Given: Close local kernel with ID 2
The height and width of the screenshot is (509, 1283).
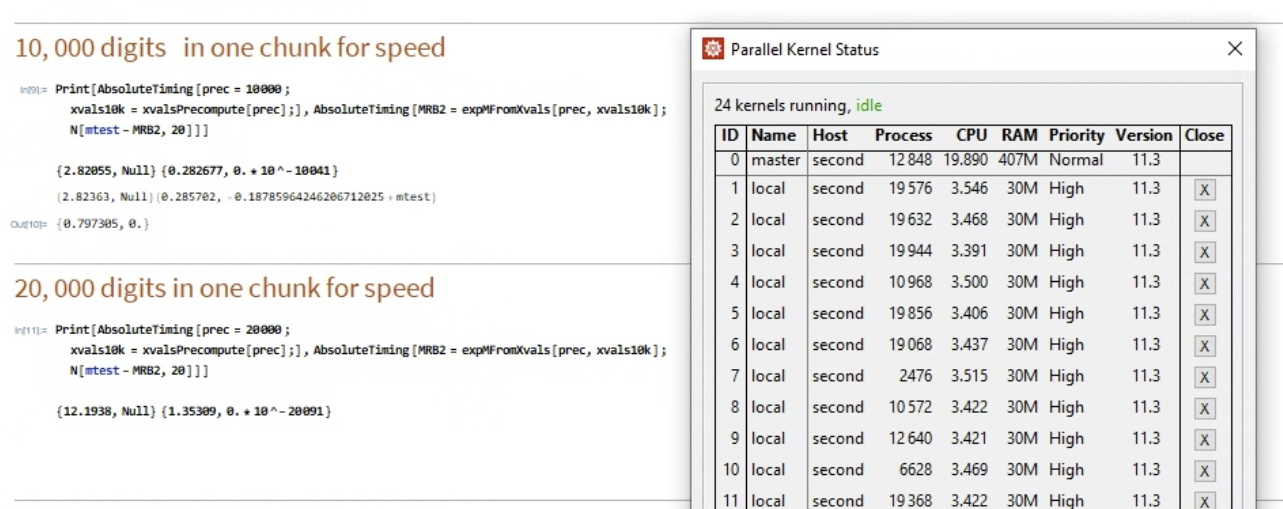Looking at the screenshot, I should tap(1206, 220).
